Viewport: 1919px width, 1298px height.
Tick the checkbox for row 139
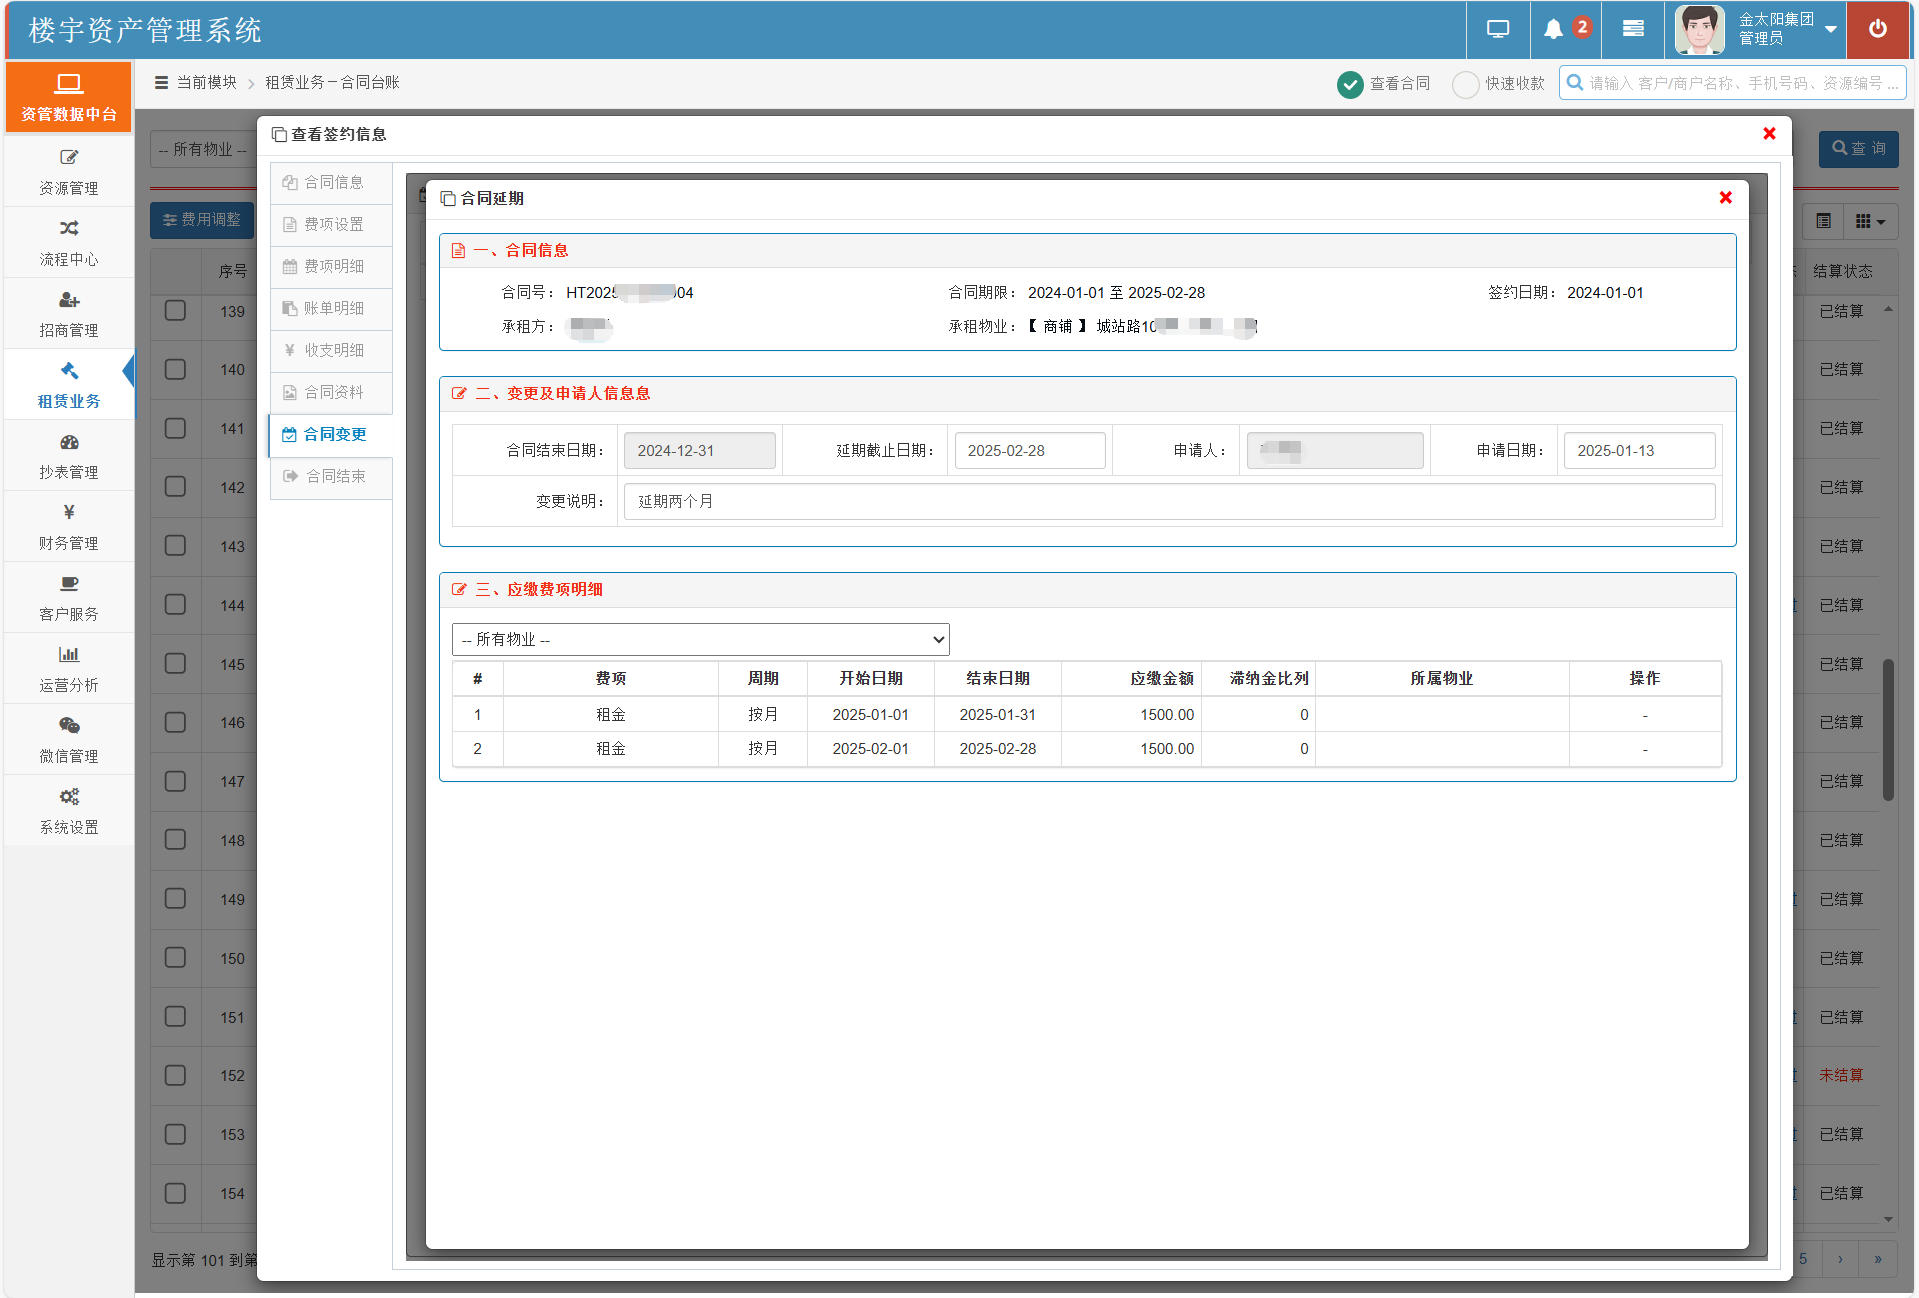(x=175, y=311)
